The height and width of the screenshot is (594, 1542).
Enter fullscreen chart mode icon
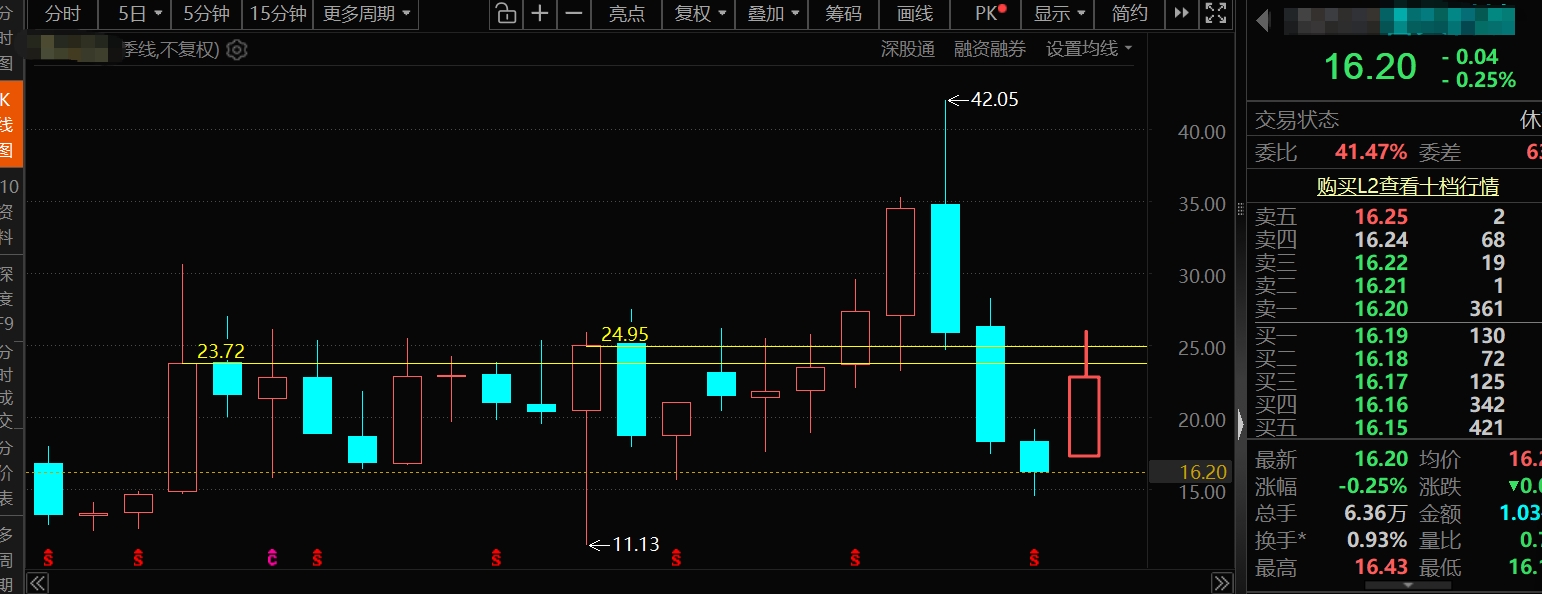(x=1216, y=13)
